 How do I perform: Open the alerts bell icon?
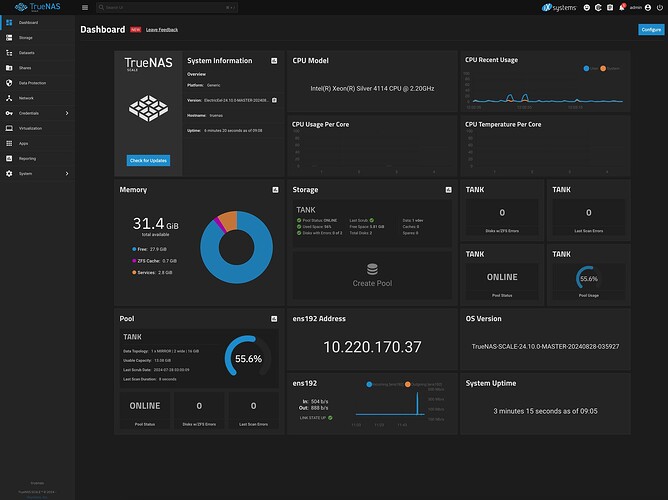(x=622, y=7)
